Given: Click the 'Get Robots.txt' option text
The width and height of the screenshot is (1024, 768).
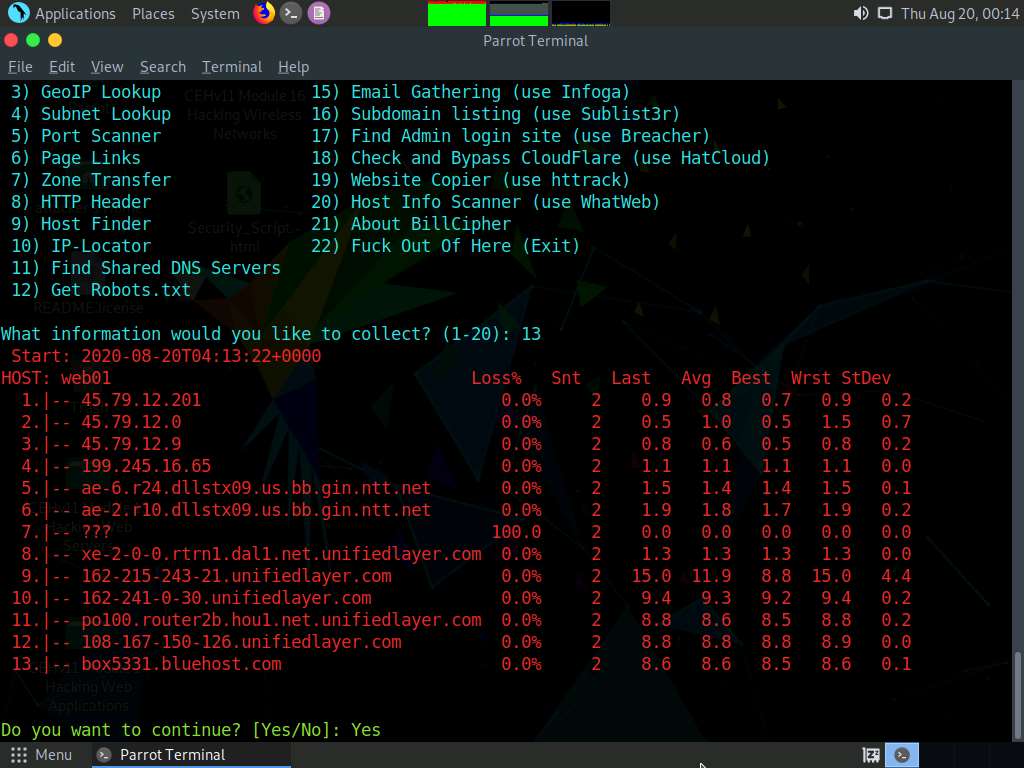Looking at the screenshot, I should 121,290.
